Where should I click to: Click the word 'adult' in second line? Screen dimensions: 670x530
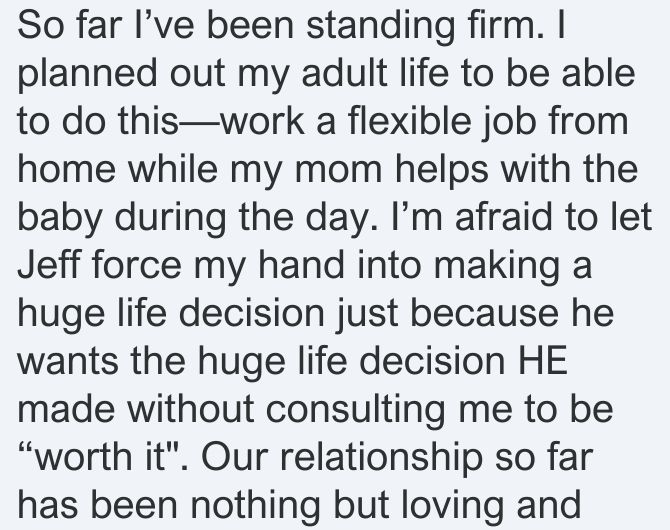pos(344,73)
